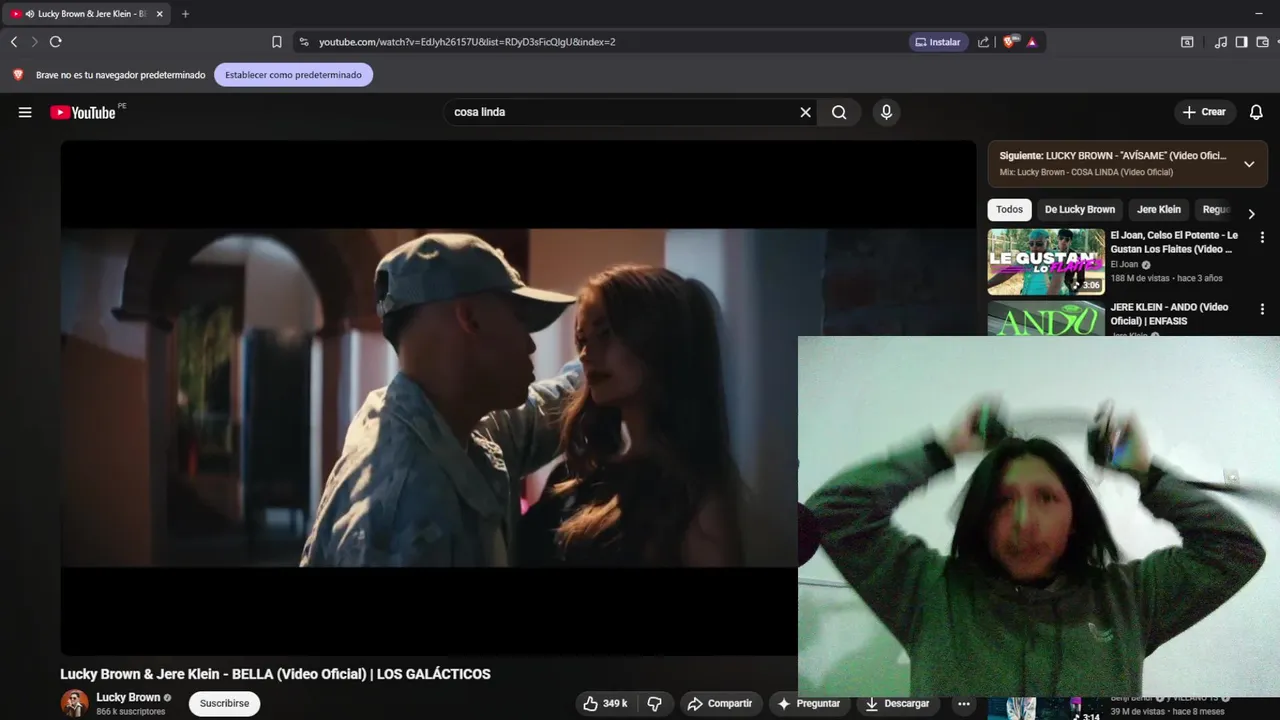Reload the page
Image resolution: width=1280 pixels, height=720 pixels.
coord(56,42)
